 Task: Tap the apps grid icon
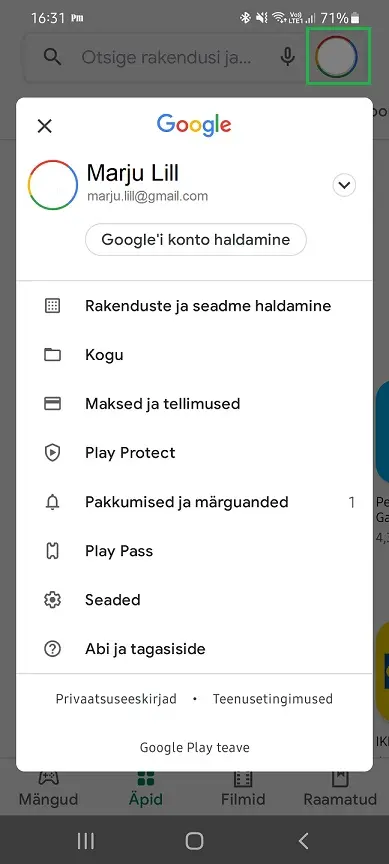click(x=52, y=306)
